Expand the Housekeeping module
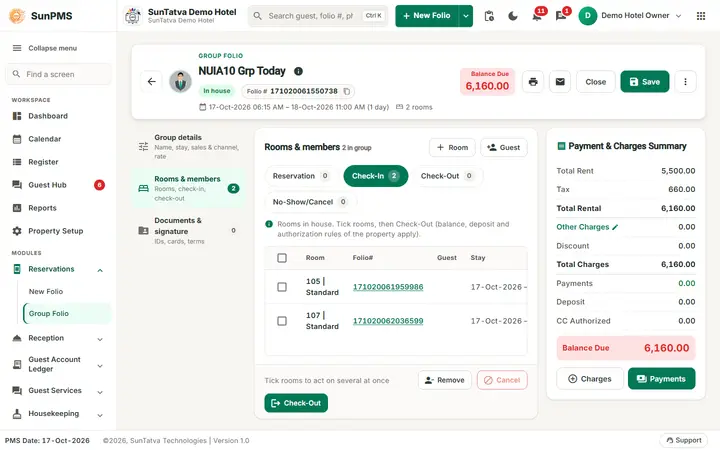 pos(100,415)
